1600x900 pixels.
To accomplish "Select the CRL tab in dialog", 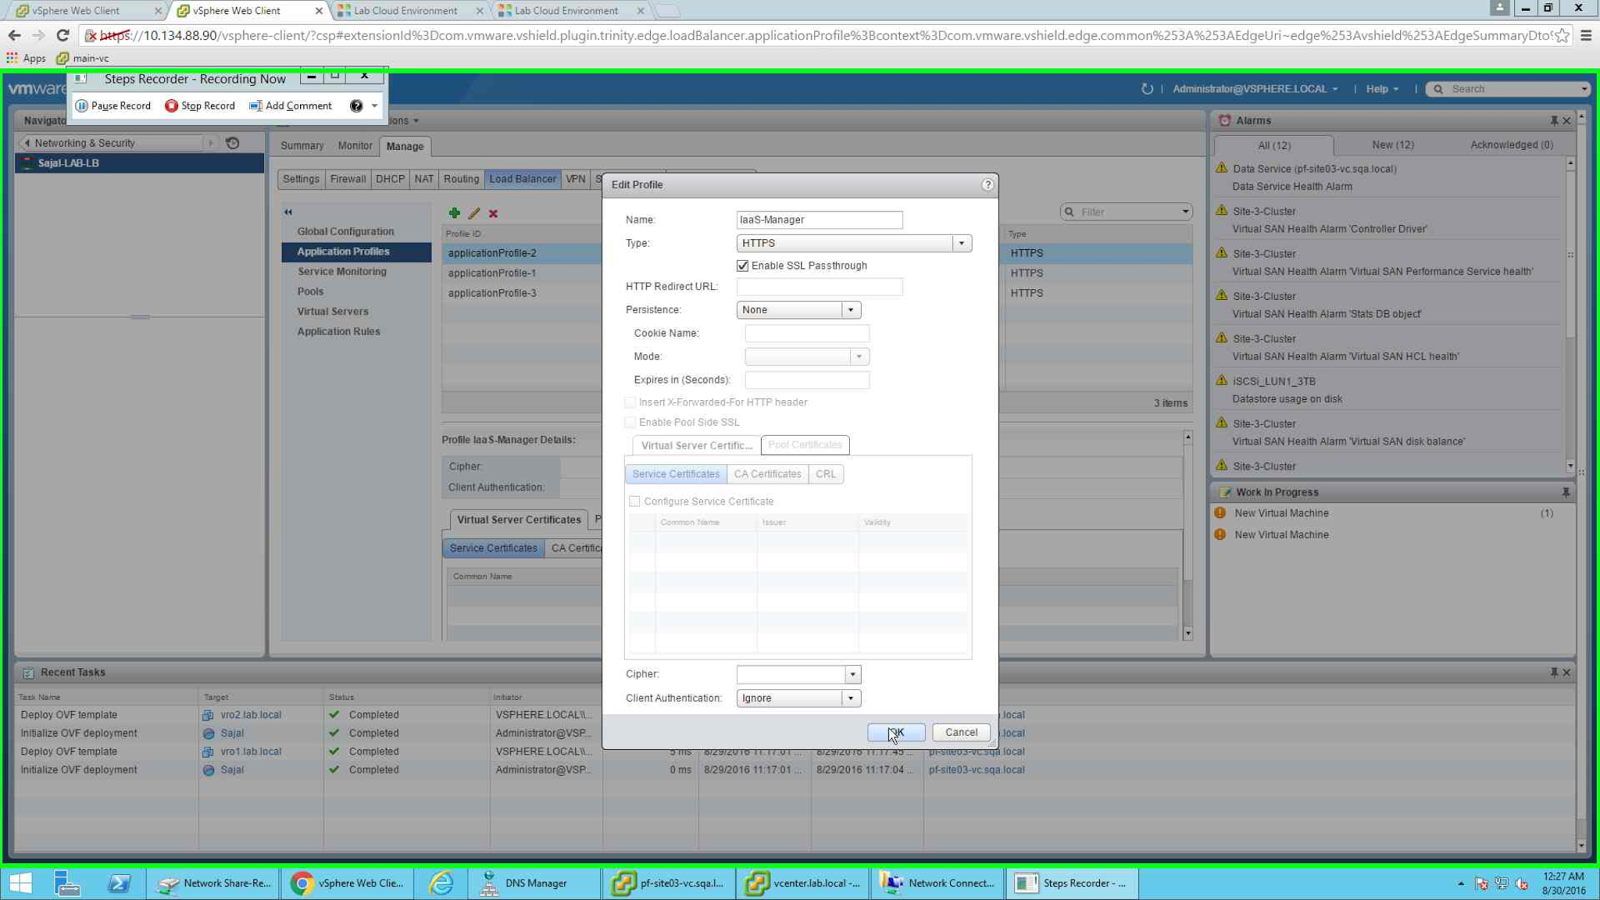I will (826, 474).
